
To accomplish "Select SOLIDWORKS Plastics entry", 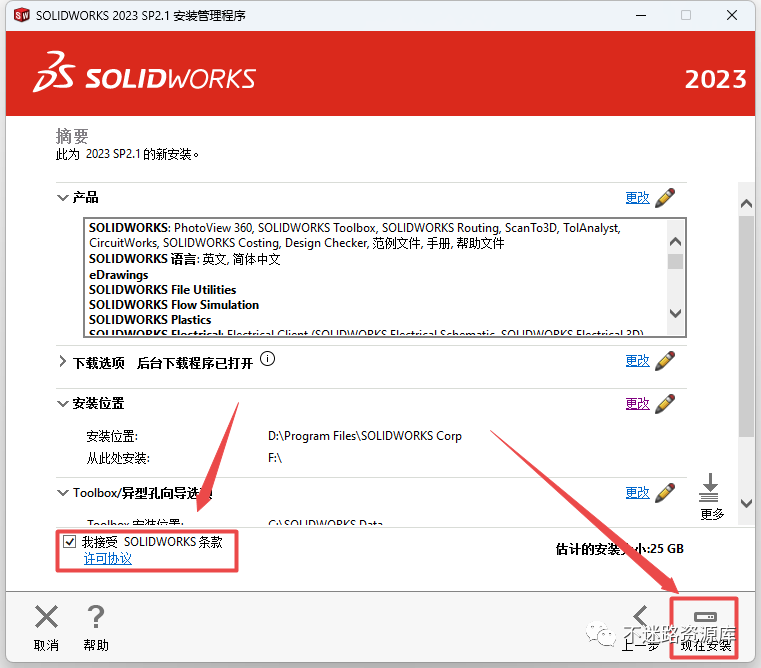I will click(150, 320).
